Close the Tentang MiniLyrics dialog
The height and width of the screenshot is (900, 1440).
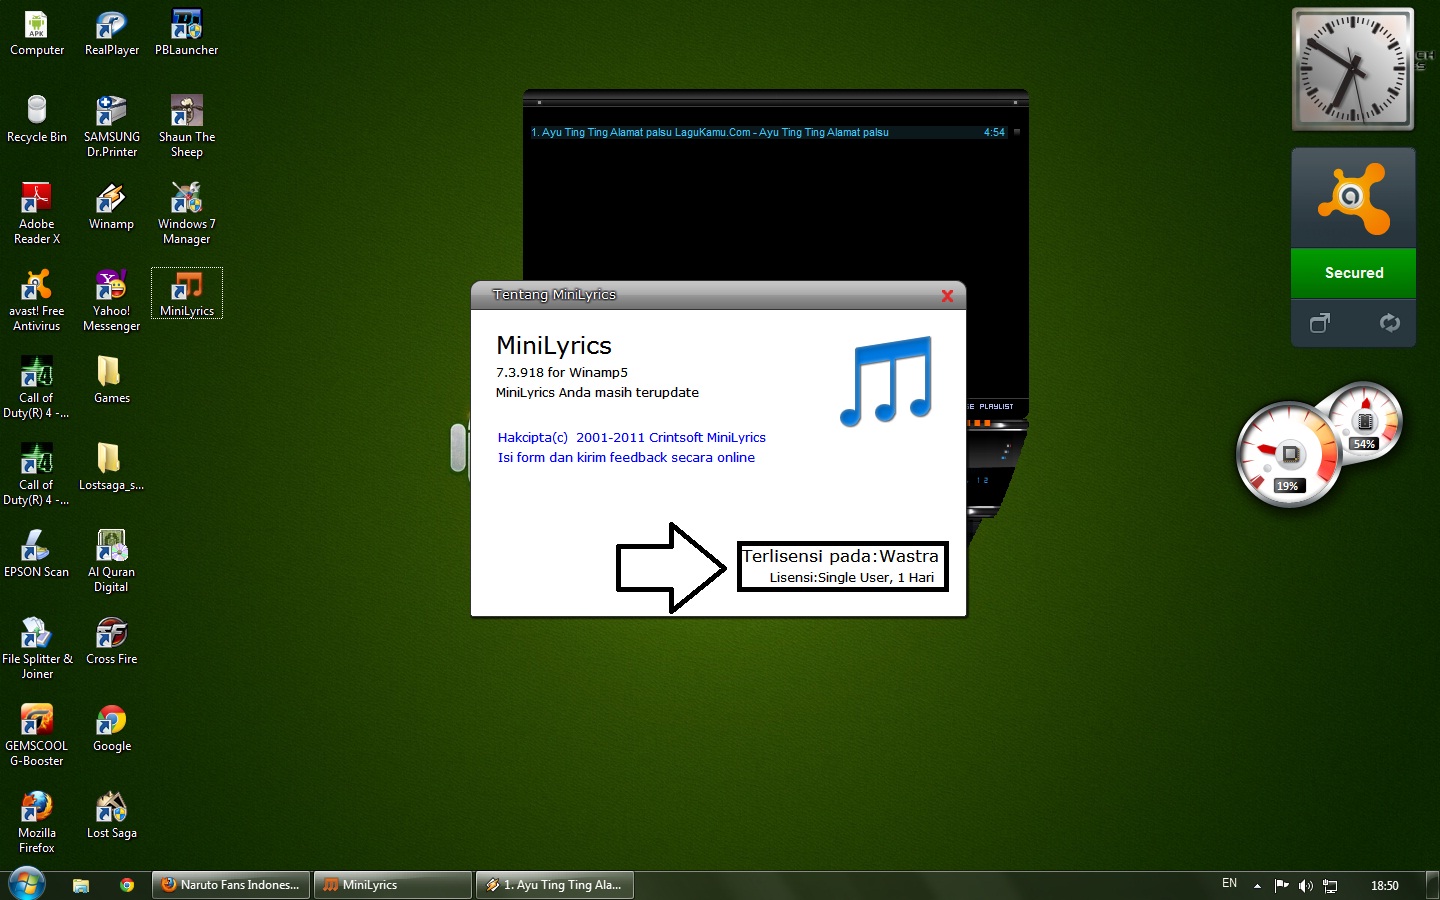tap(947, 296)
